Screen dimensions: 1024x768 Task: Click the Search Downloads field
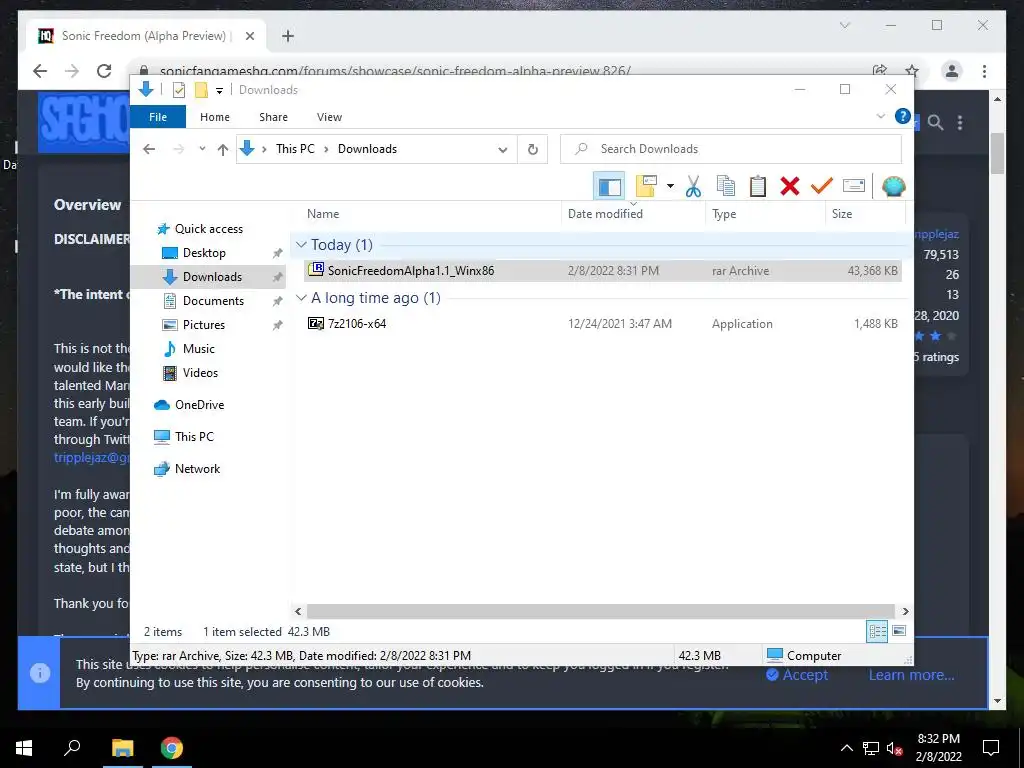[x=731, y=149]
